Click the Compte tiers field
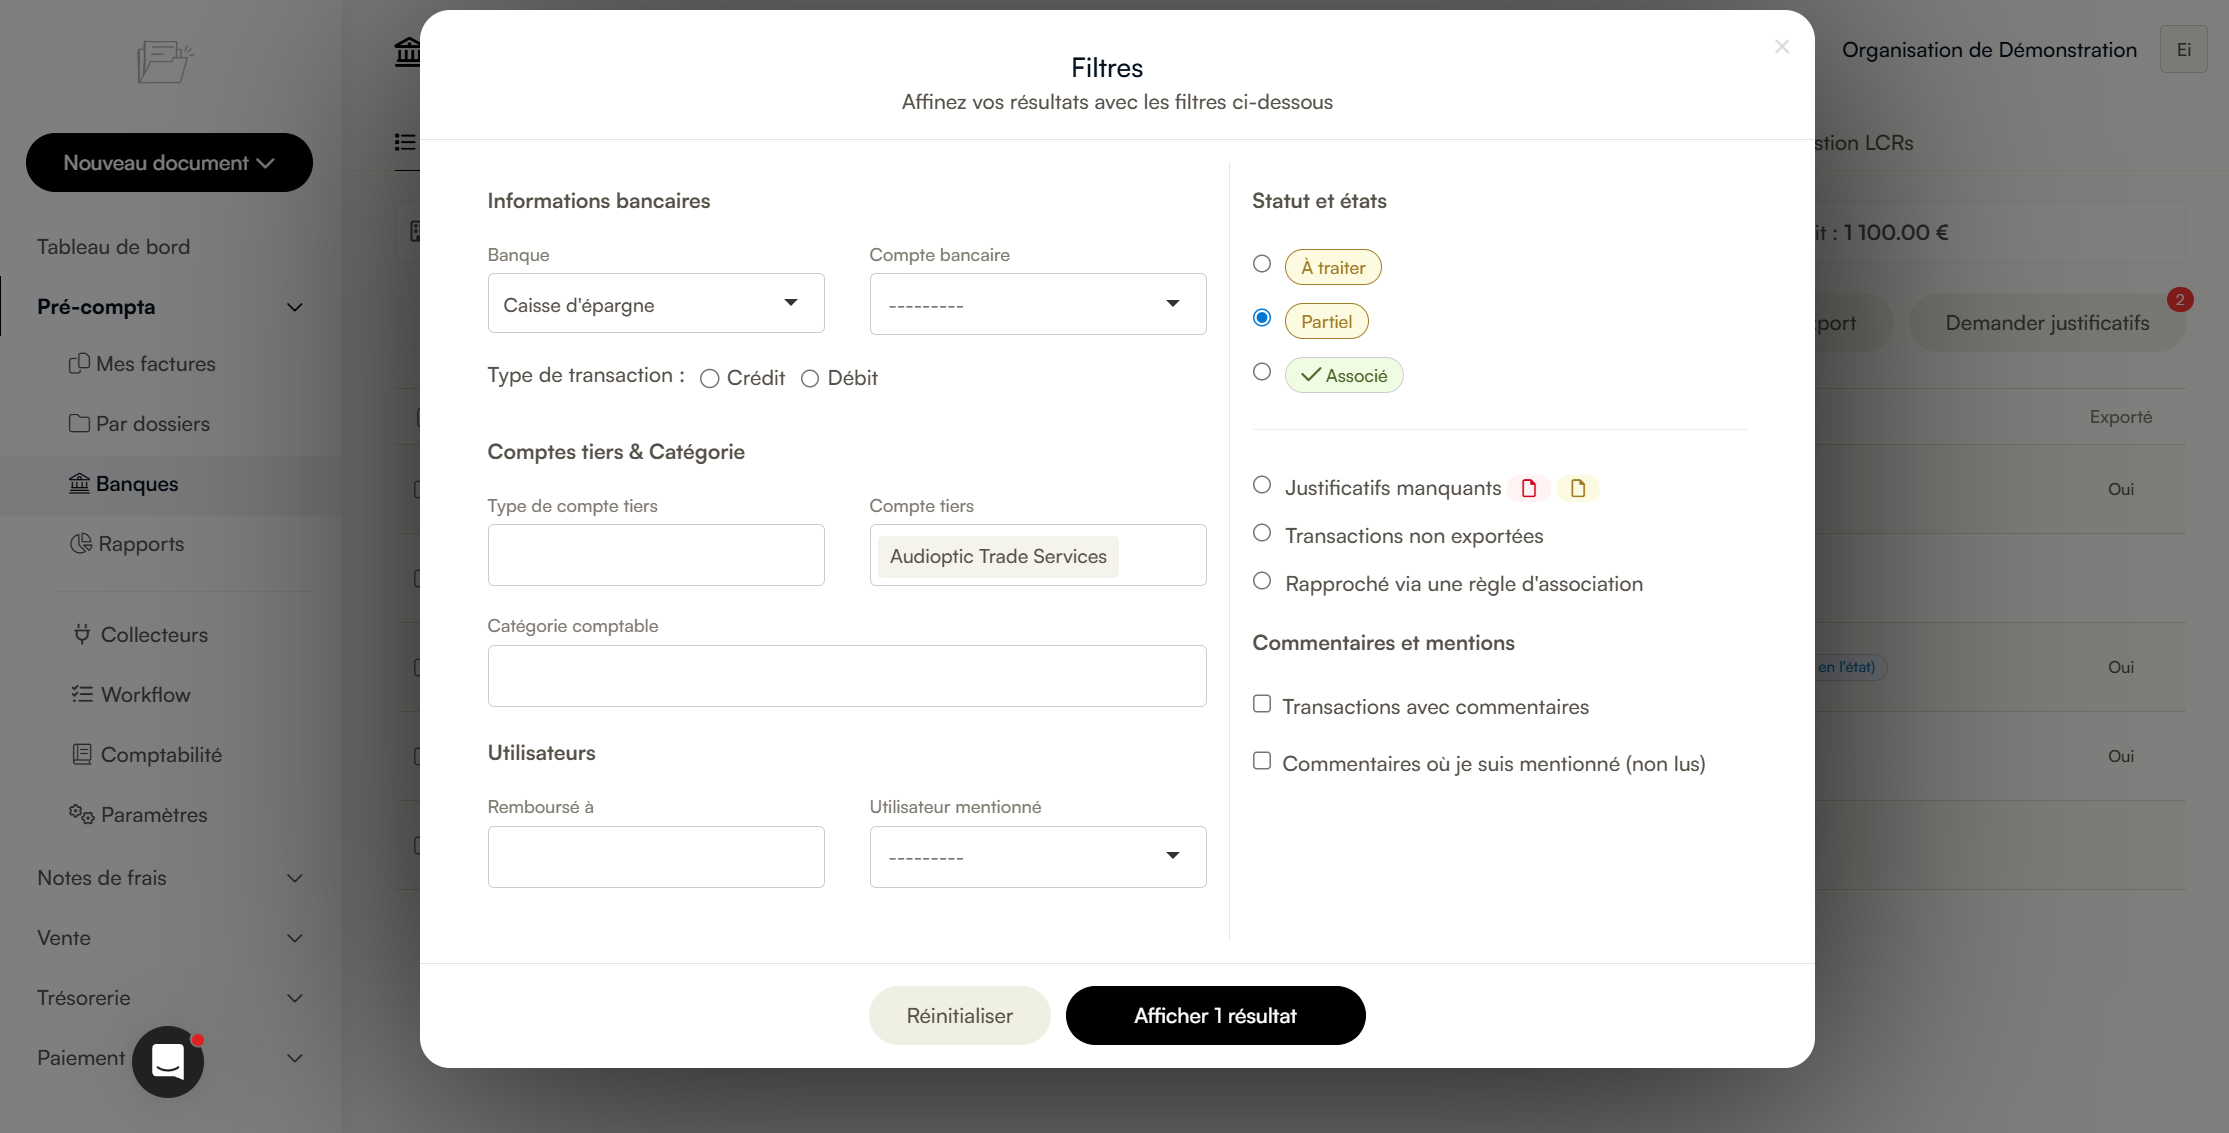The width and height of the screenshot is (2229, 1133). (1038, 555)
